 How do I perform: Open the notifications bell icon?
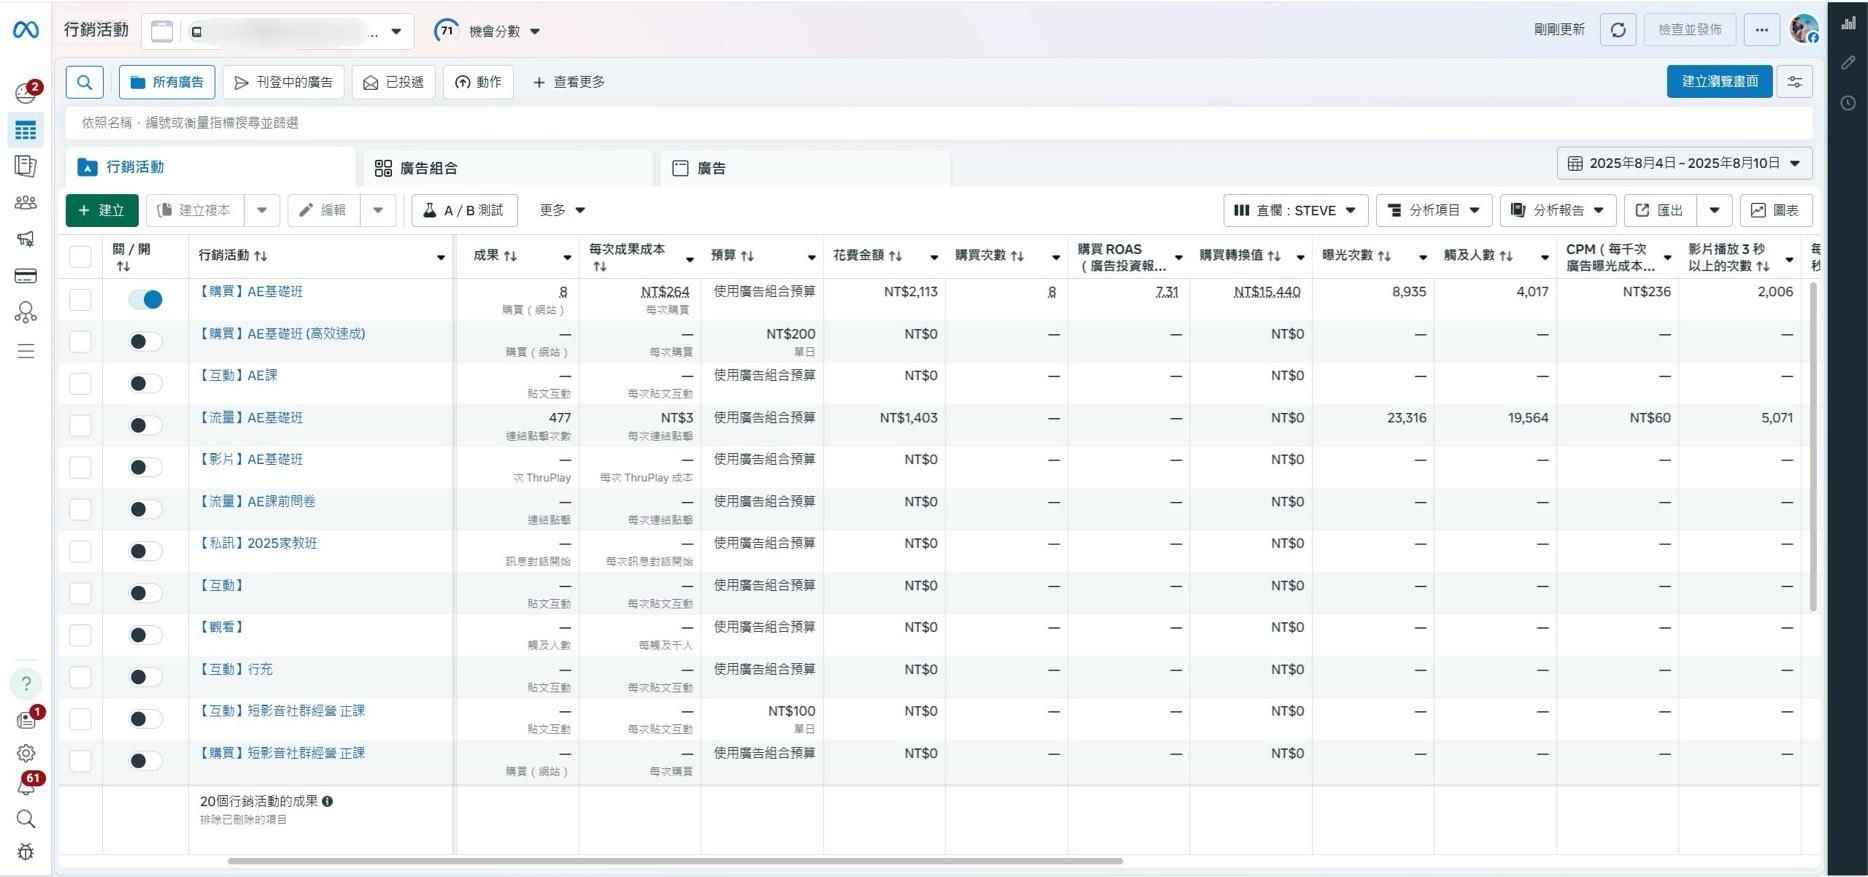(26, 787)
